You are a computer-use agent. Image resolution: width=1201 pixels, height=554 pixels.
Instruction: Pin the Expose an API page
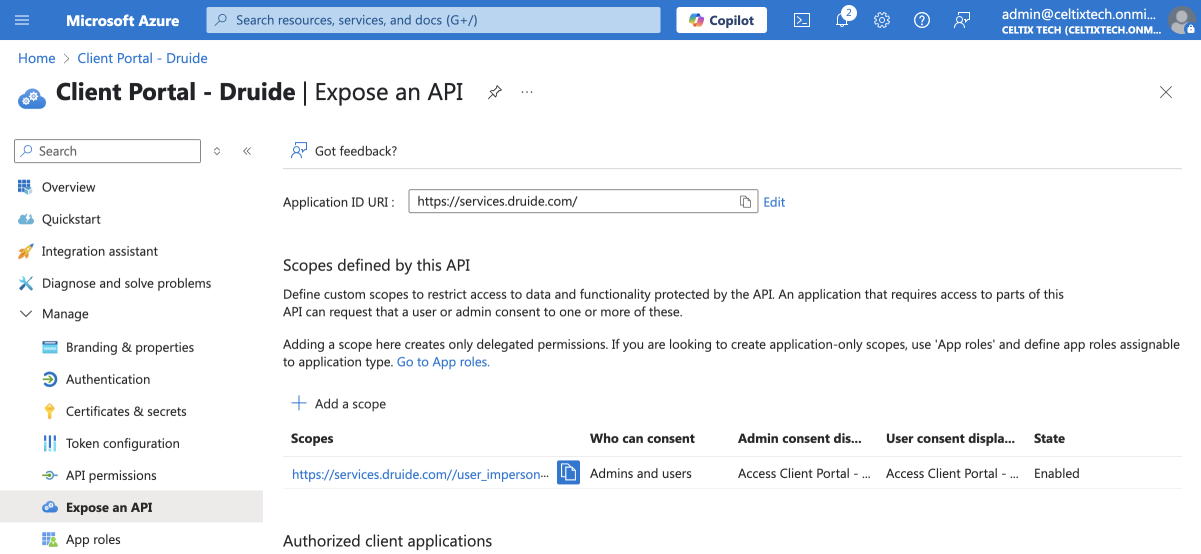point(495,92)
